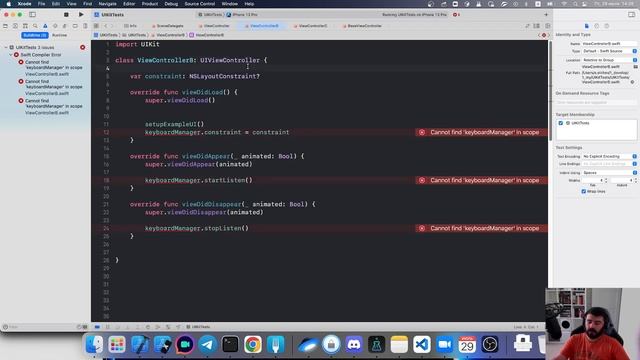Jump to the previous issue arrow
The height and width of the screenshot is (360, 640).
pyautogui.click(x=539, y=35)
